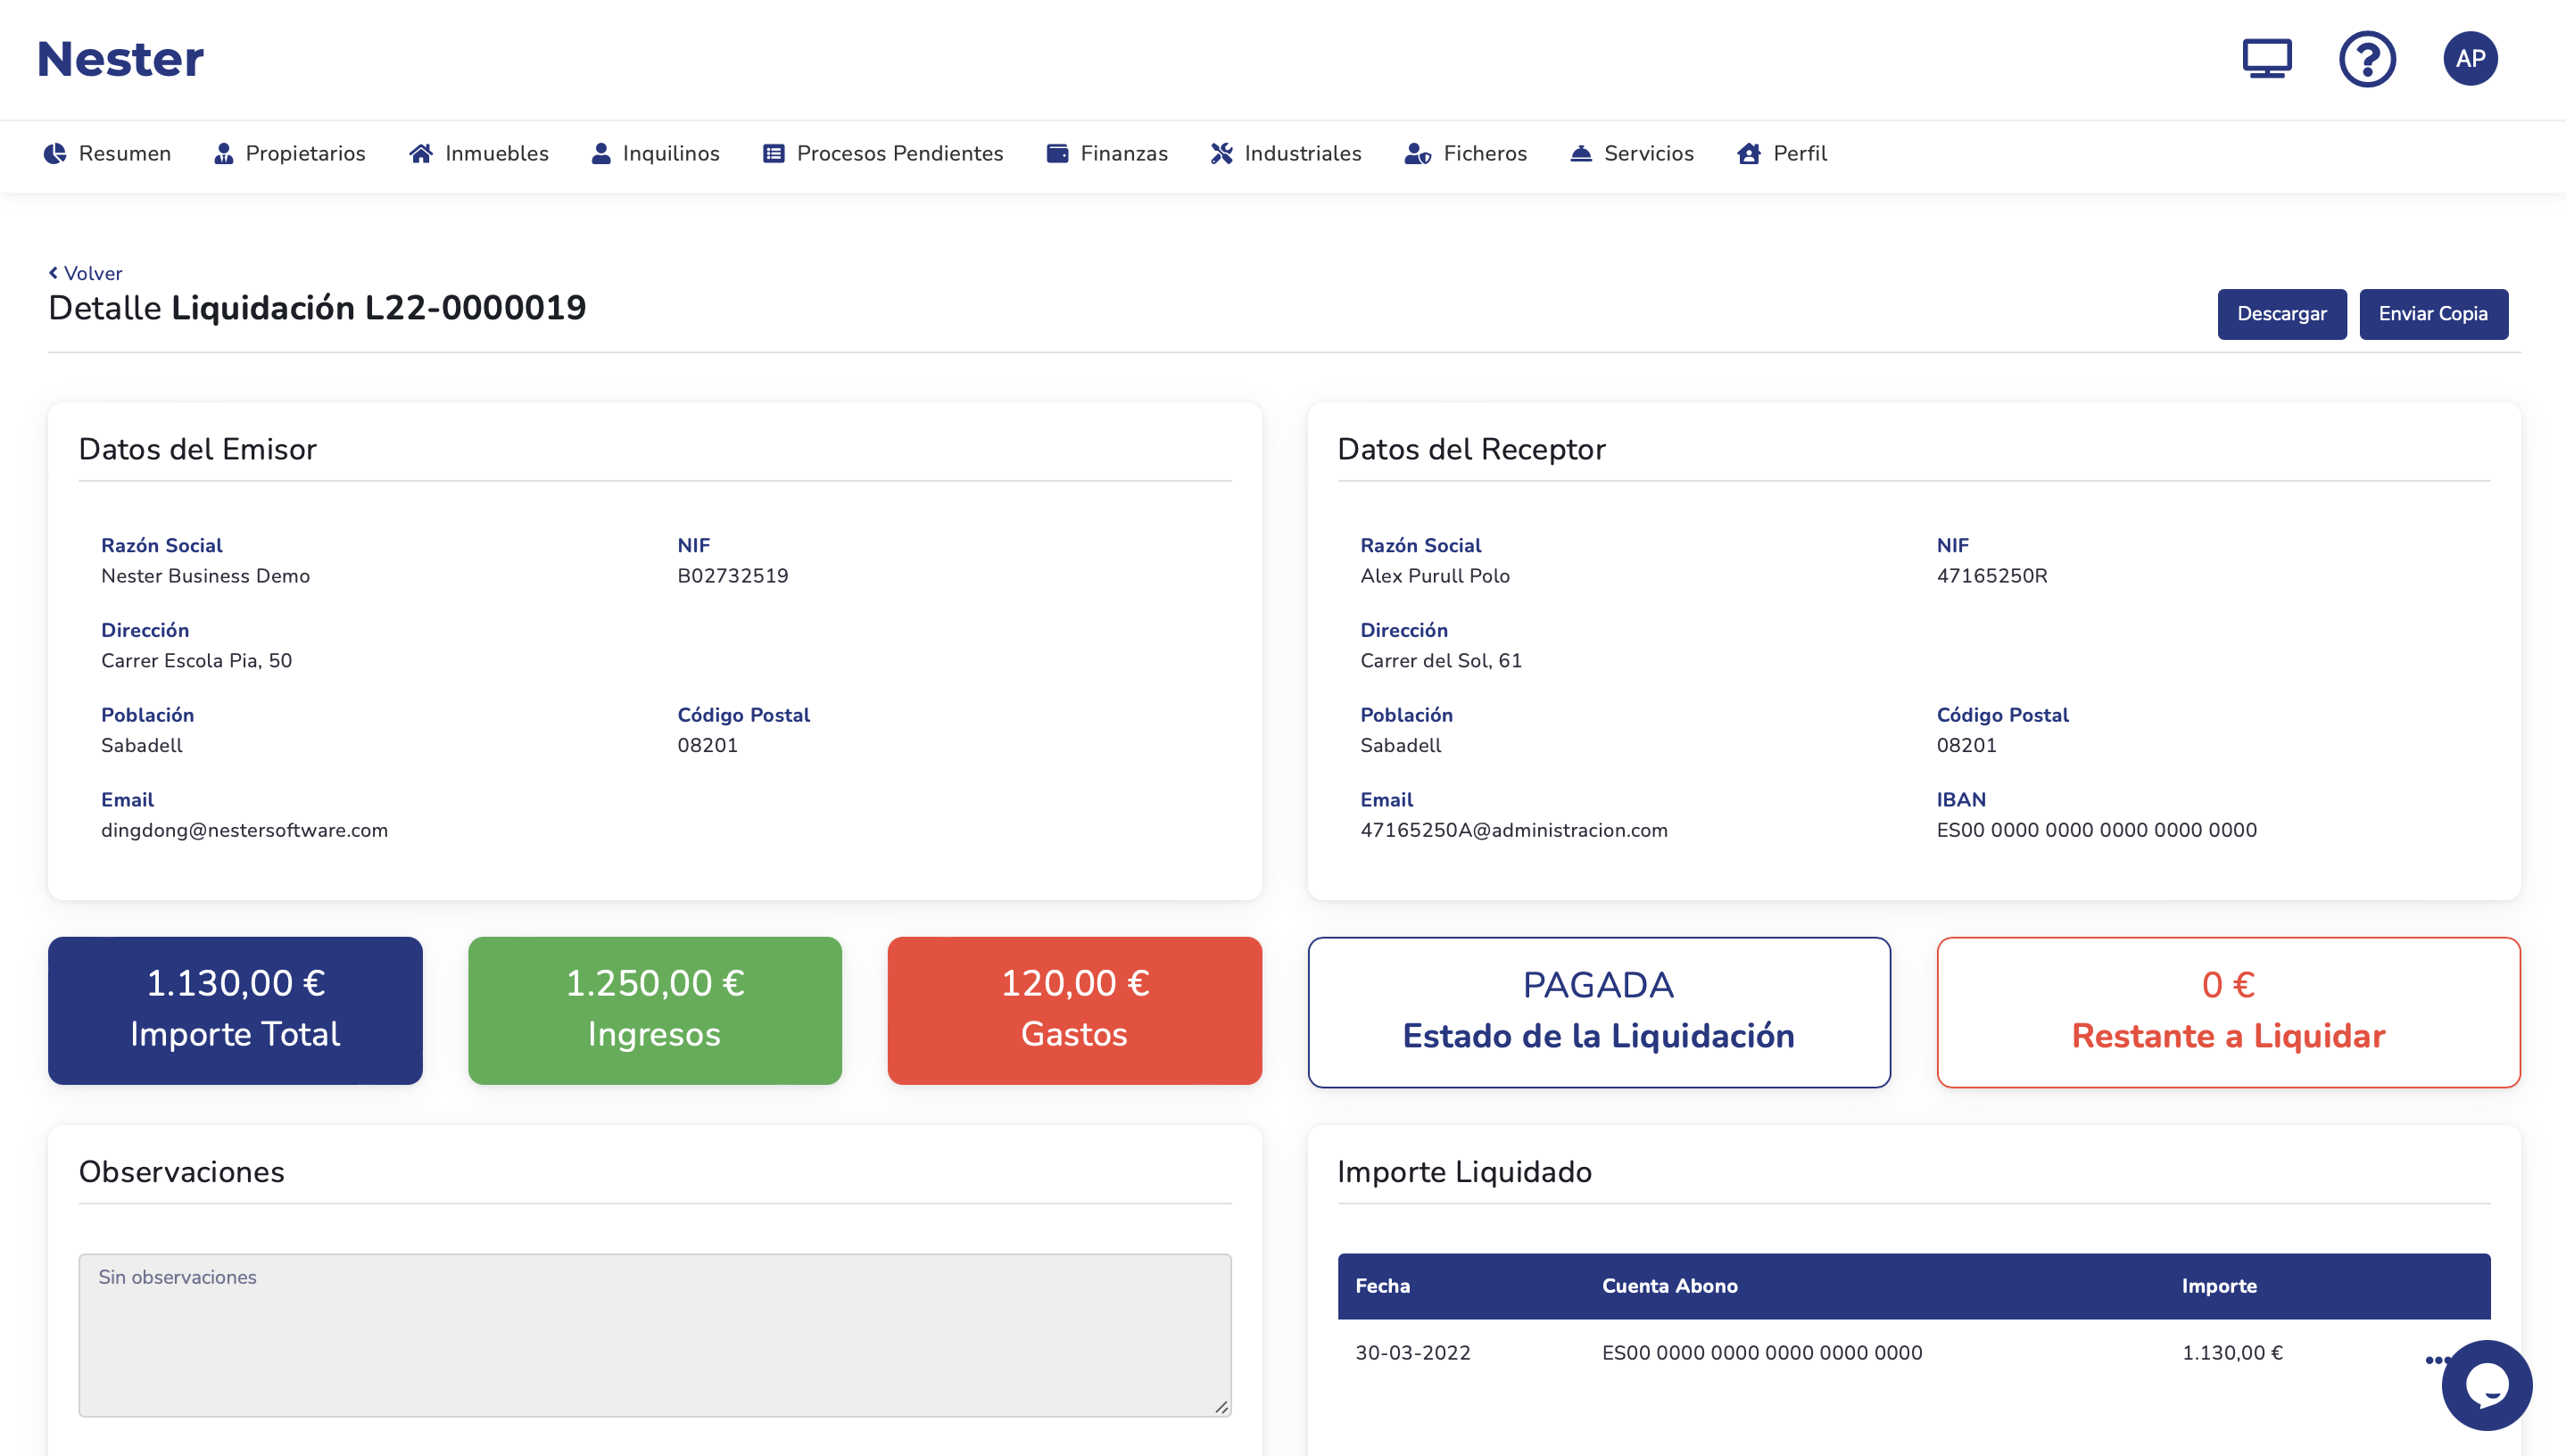Go to the Propietarios tab

[288, 153]
